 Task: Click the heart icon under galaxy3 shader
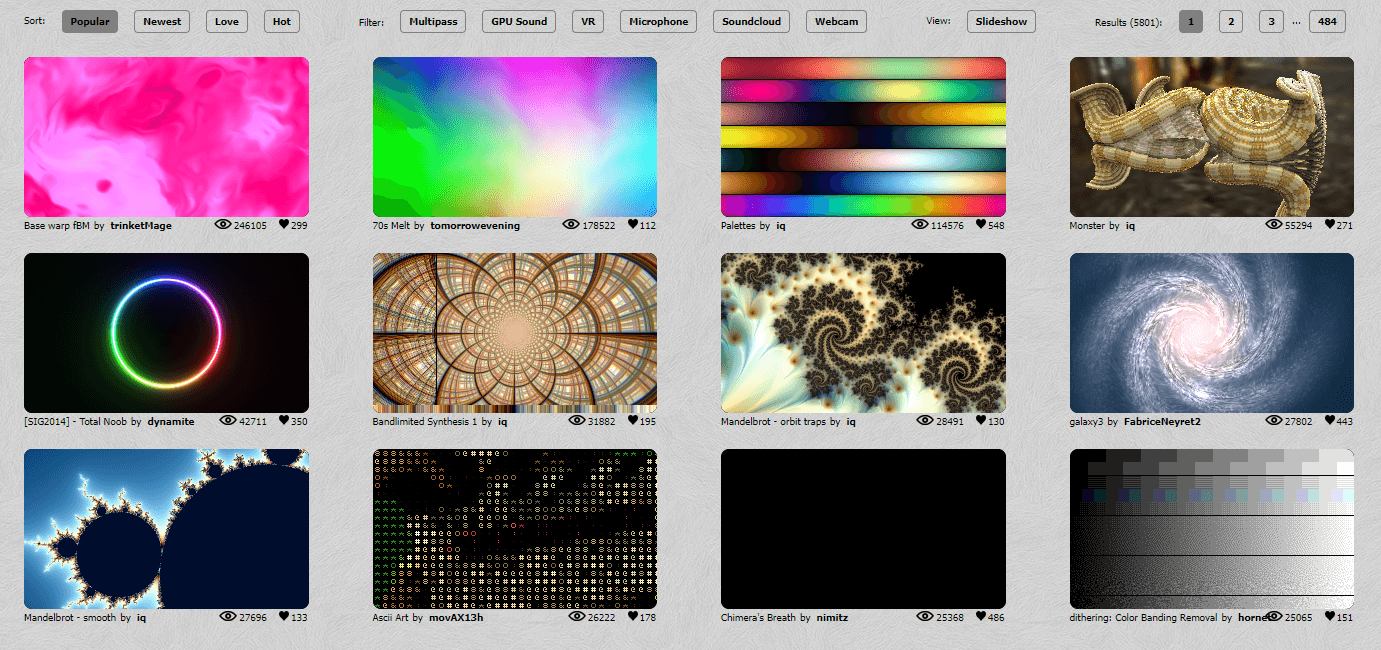point(1330,421)
